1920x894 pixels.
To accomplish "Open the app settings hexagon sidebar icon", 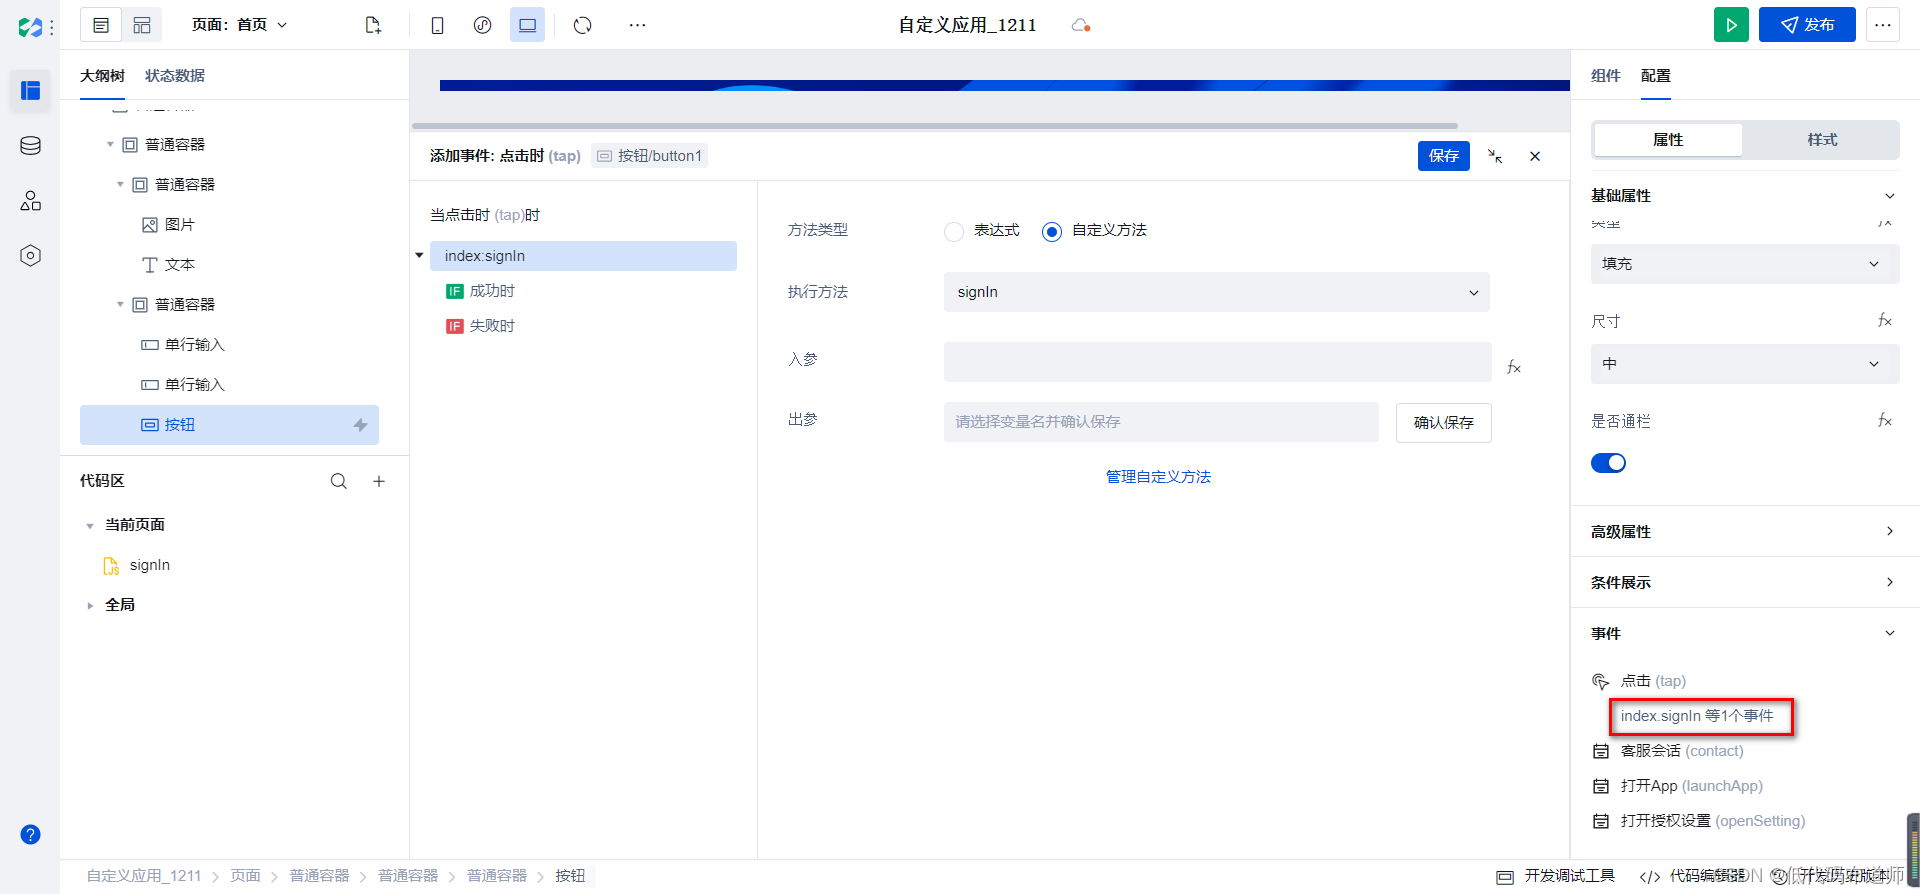I will [30, 256].
